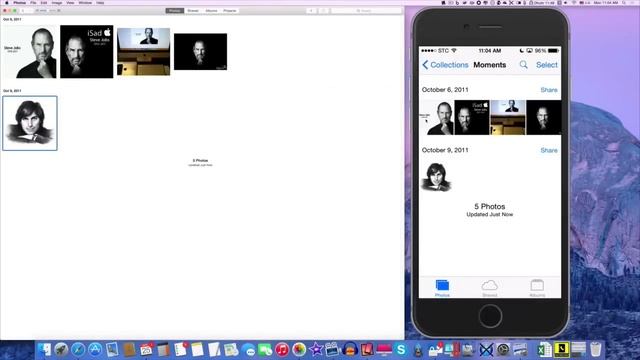
Task: Select the dark portrait photo in the Mac Photos window
Action: tap(200, 51)
